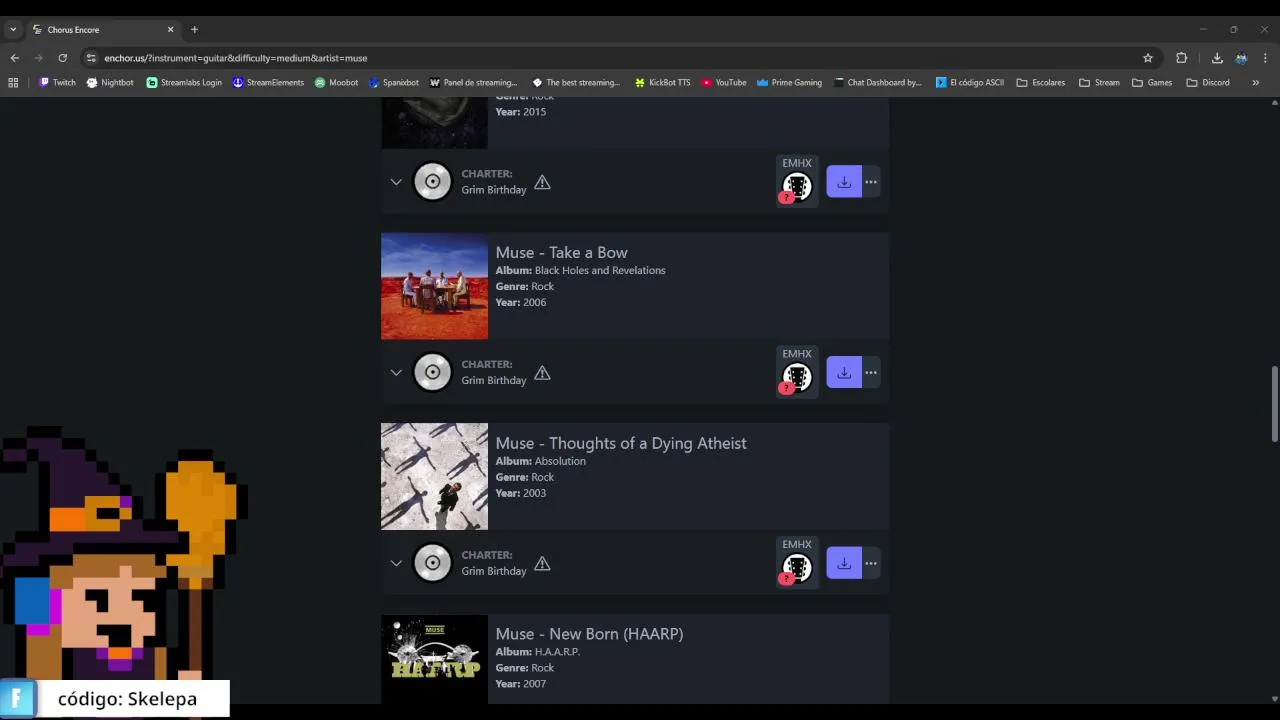Show more bookmarks with the overflow chevron
This screenshot has width=1280, height=720.
click(x=1255, y=83)
